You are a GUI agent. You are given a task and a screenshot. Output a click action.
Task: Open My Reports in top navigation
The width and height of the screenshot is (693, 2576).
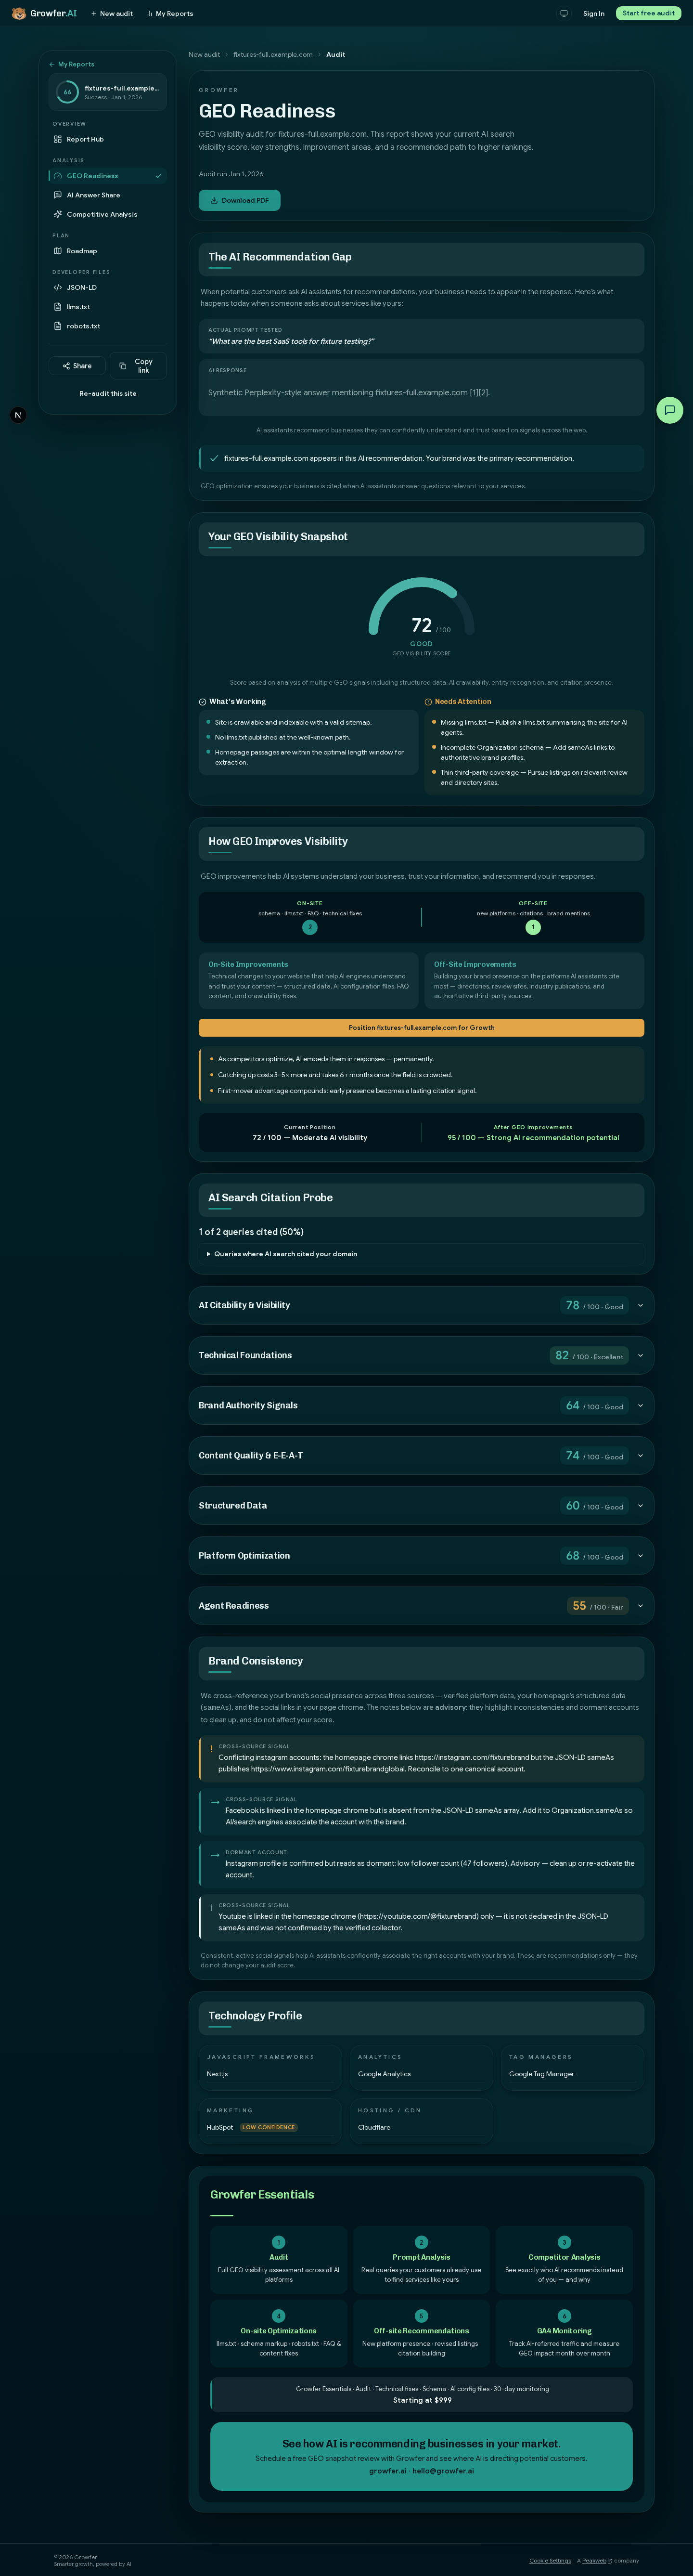170,14
